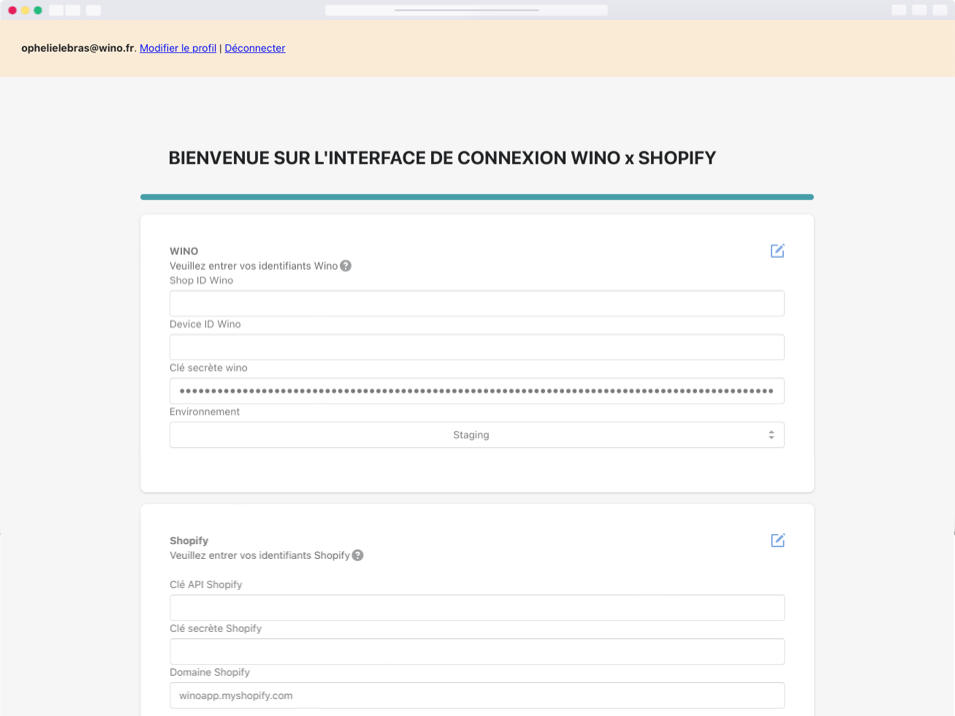Viewport: 955px width, 716px height.
Task: Click the teal progress bar under heading
Action: [x=476, y=197]
